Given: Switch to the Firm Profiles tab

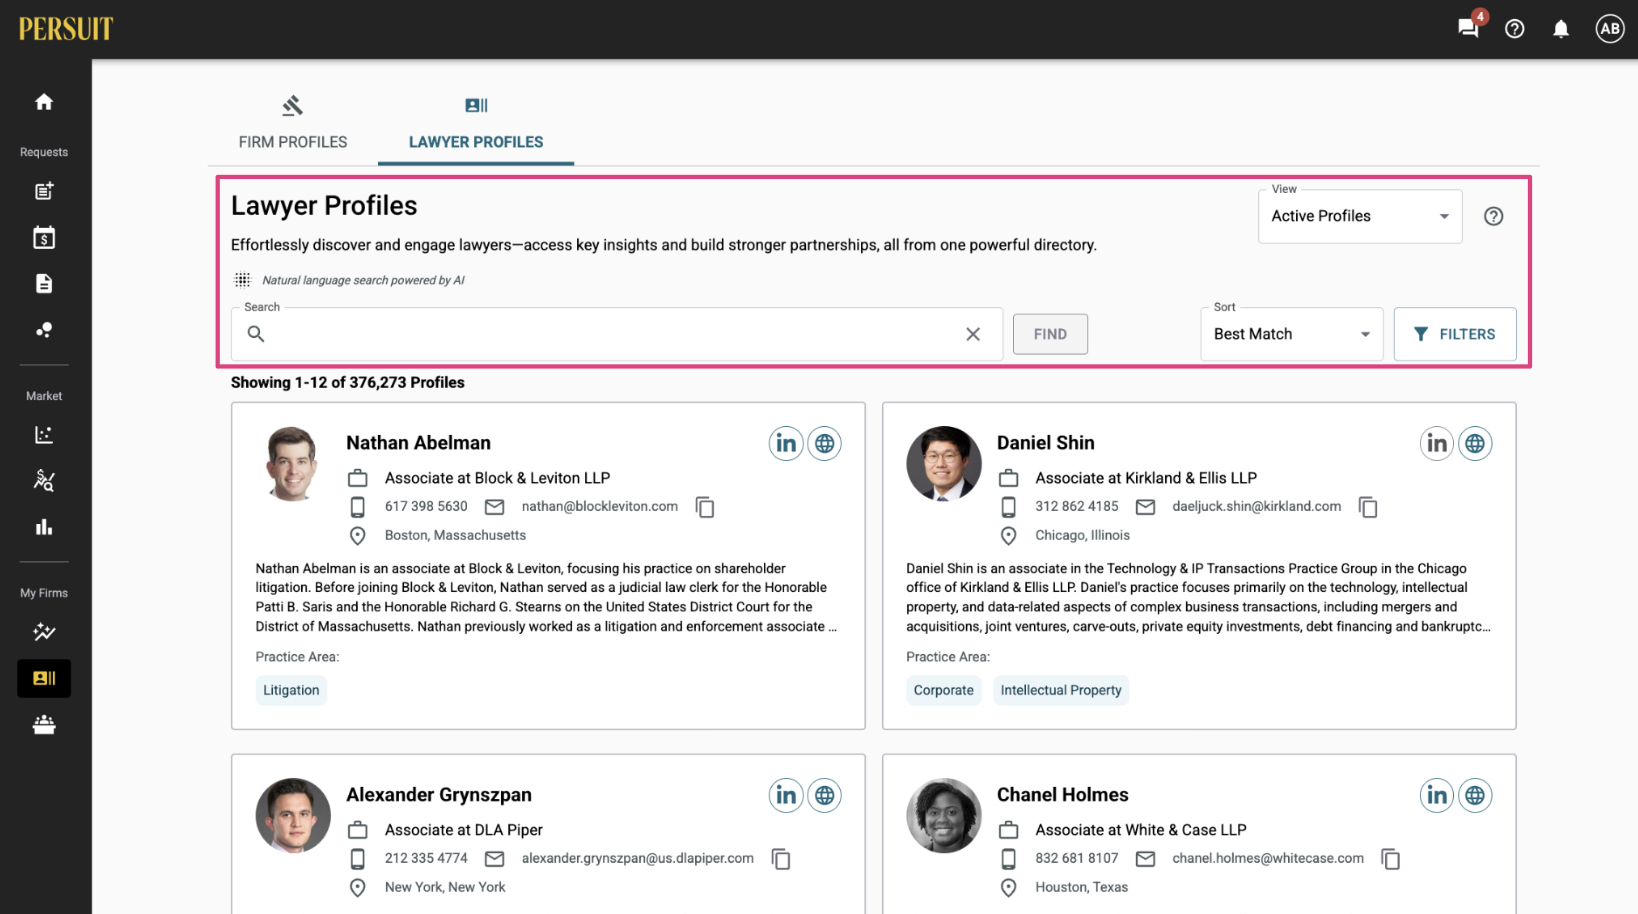Looking at the screenshot, I should point(293,124).
